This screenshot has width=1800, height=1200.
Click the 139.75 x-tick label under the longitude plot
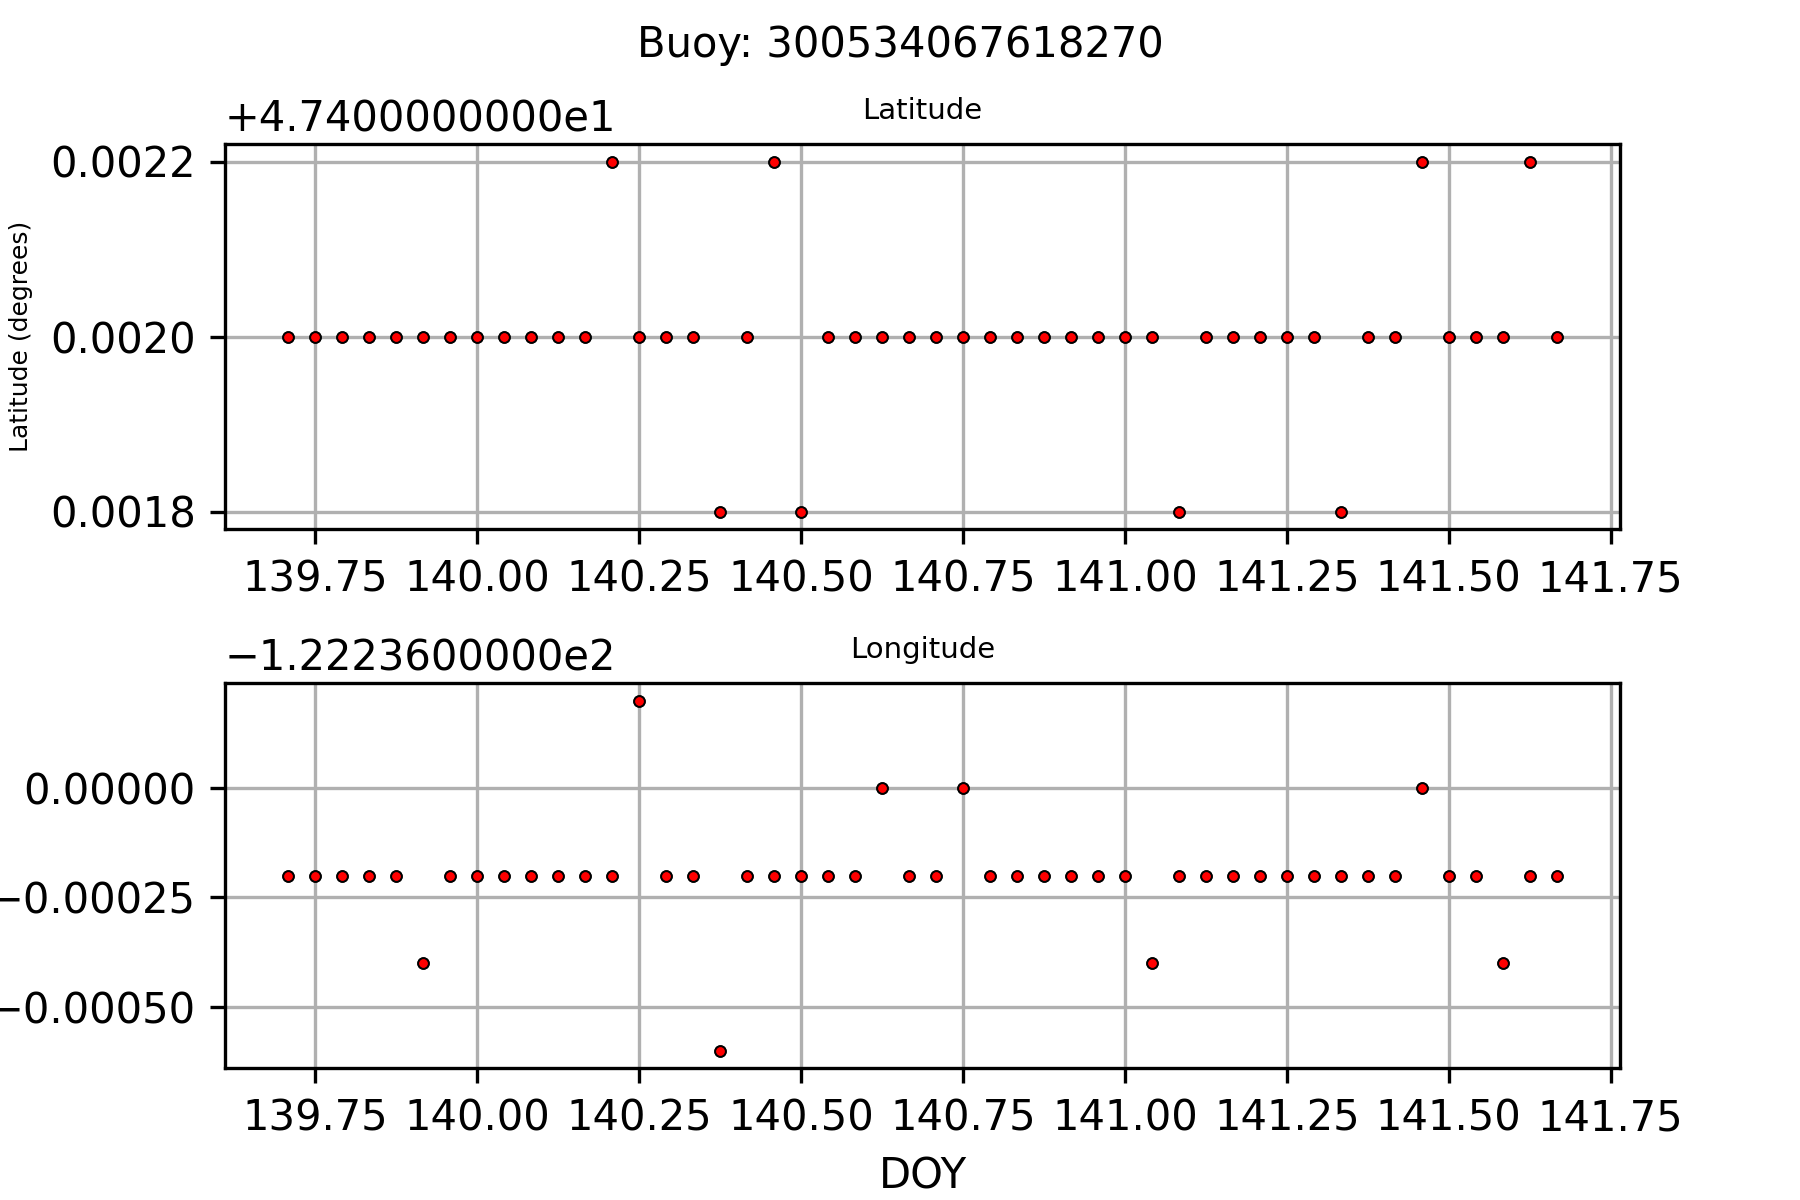[315, 1117]
